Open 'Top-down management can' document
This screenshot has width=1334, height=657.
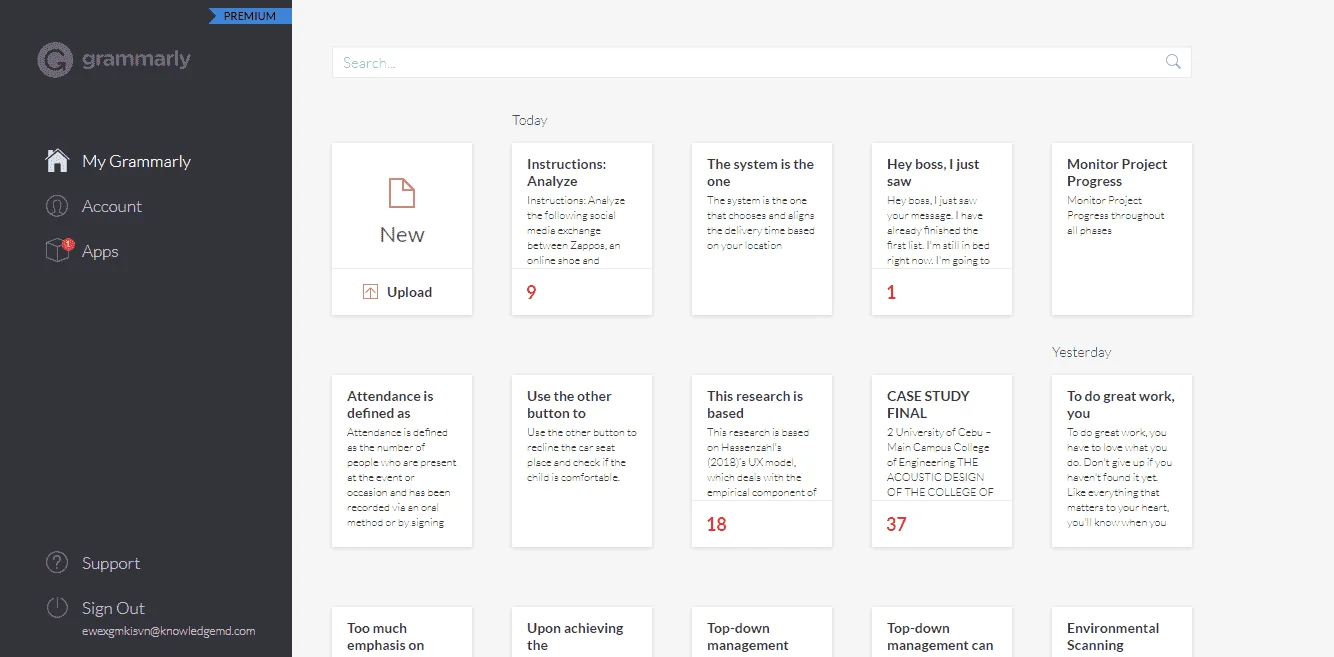coord(942,632)
